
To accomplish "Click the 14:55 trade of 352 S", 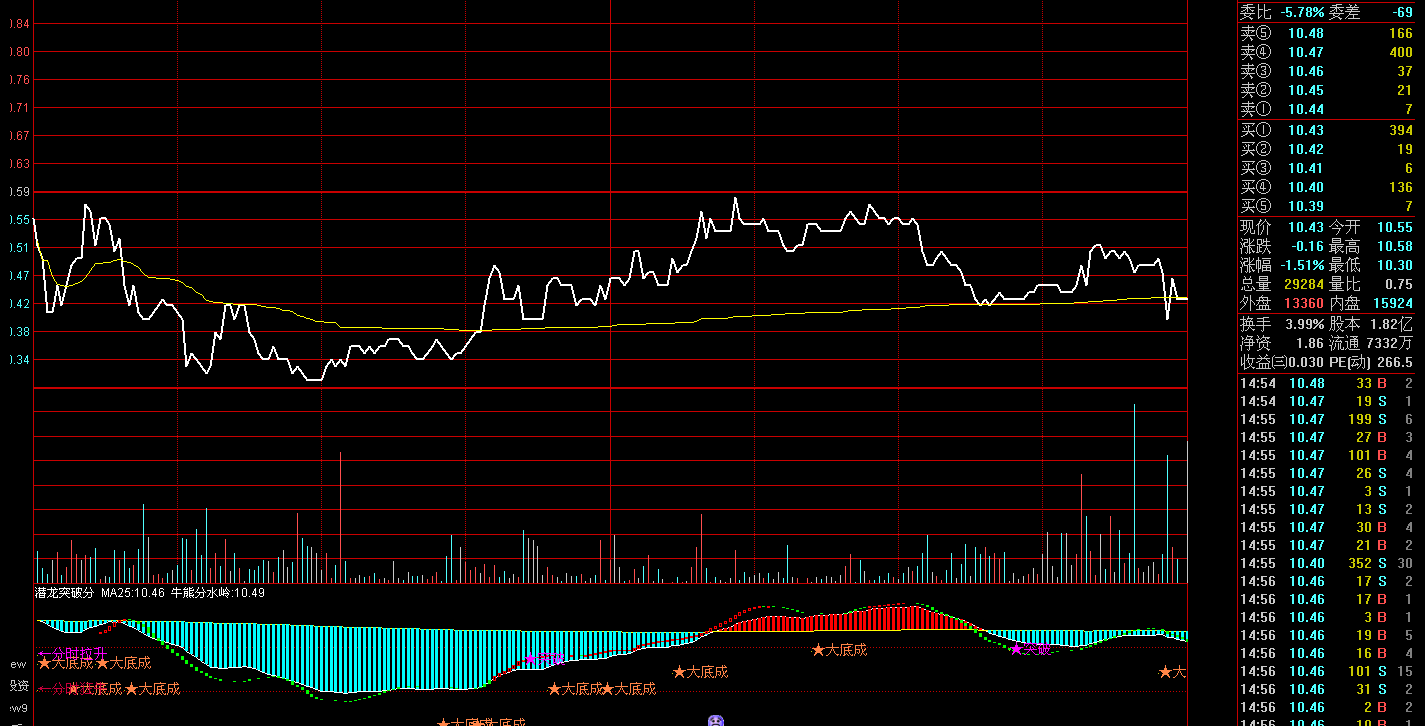I will [1326, 563].
